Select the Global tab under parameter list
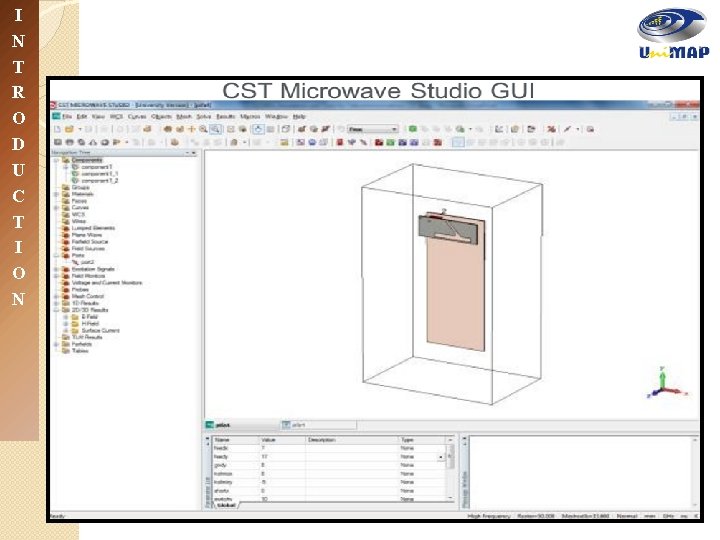The width and height of the screenshot is (720, 540). (226, 505)
